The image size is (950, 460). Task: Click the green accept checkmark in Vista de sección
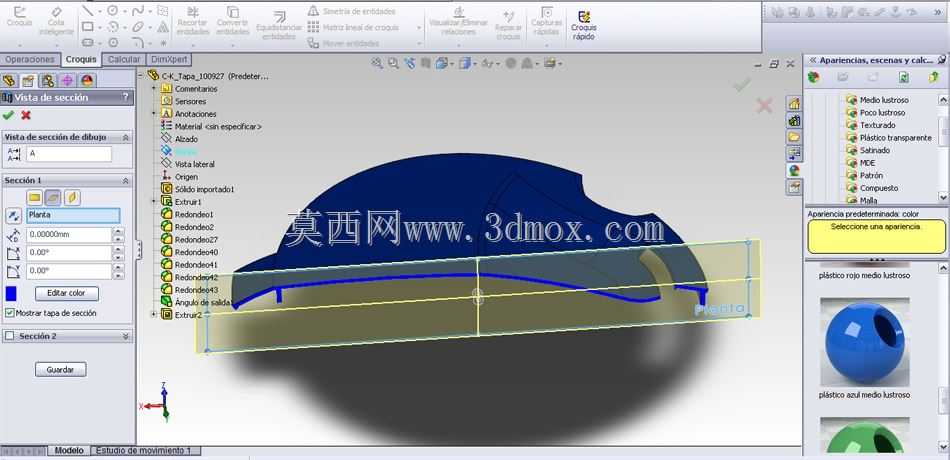[x=8, y=115]
